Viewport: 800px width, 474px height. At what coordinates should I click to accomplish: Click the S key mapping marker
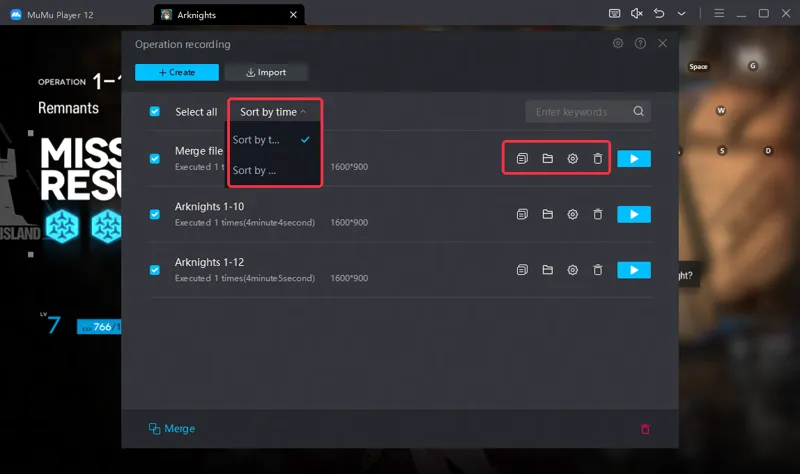[722, 151]
